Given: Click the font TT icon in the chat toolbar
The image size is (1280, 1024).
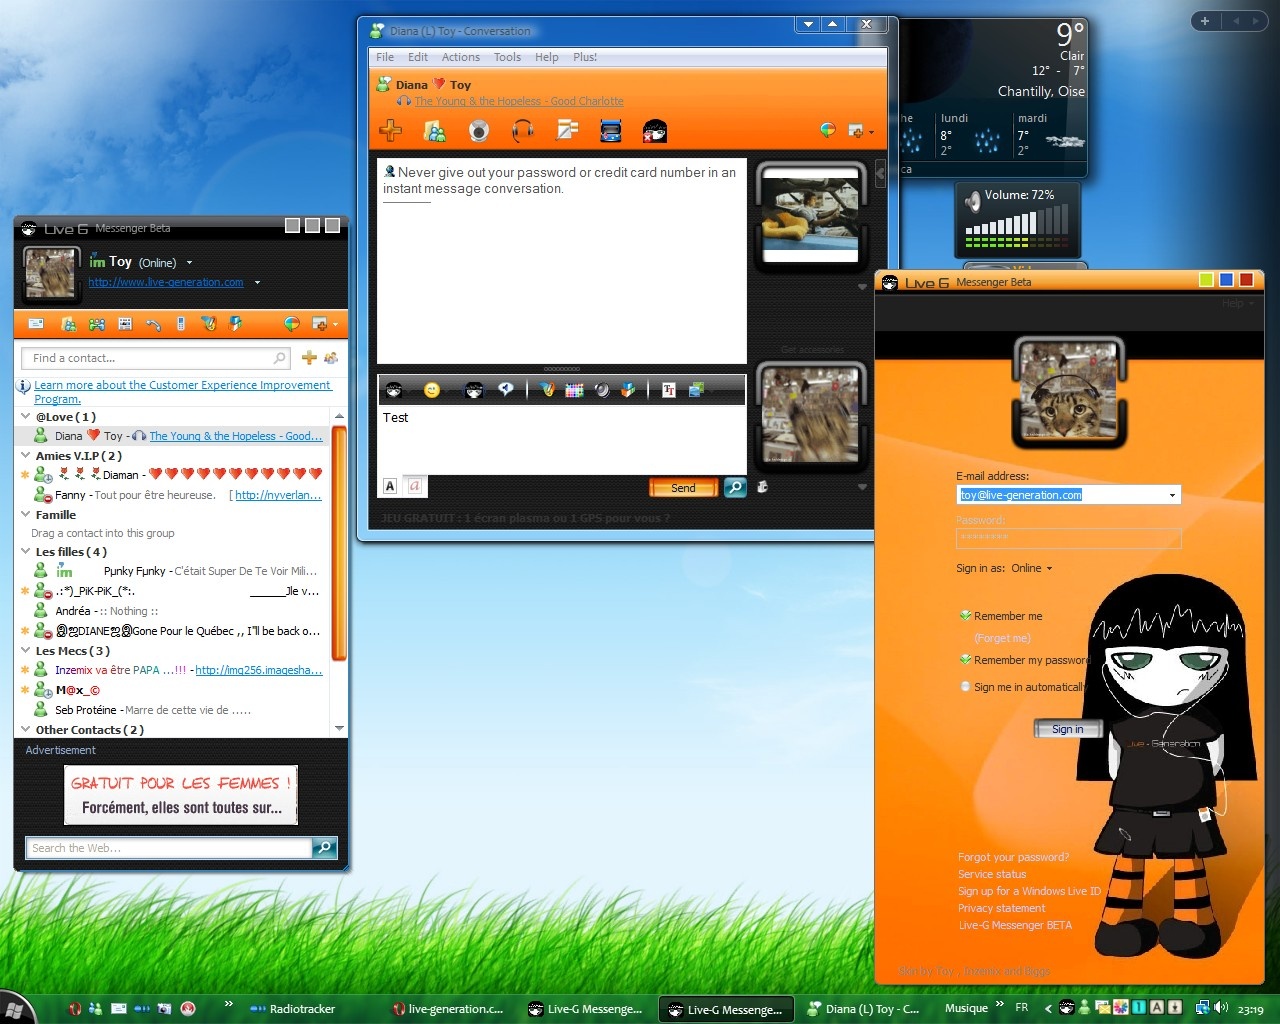Looking at the screenshot, I should coord(669,390).
